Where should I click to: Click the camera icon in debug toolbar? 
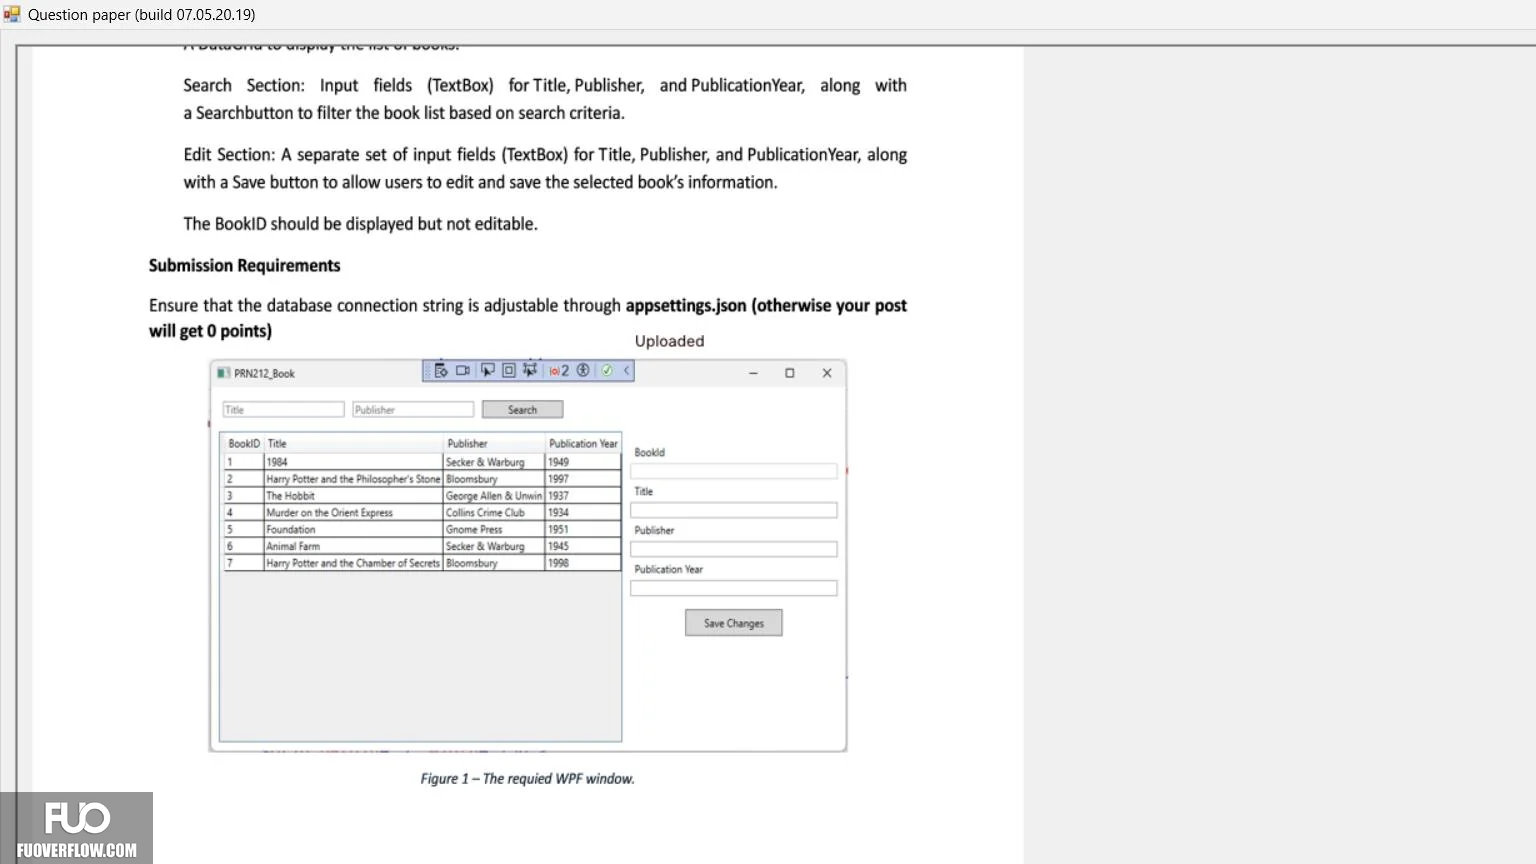tap(463, 371)
